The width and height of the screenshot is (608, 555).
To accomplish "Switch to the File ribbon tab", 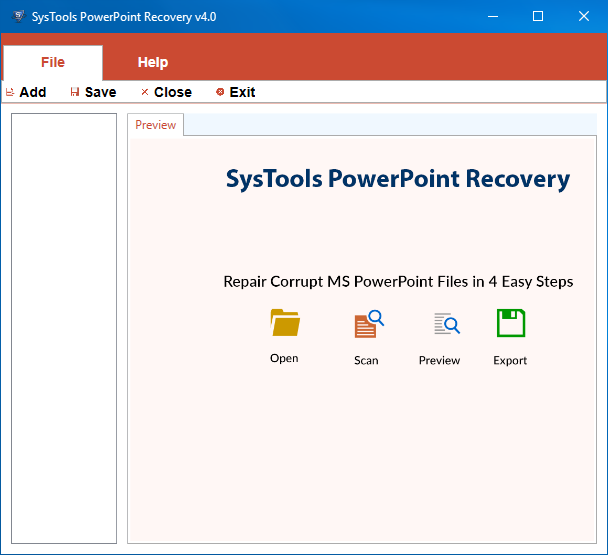I will tap(52, 62).
